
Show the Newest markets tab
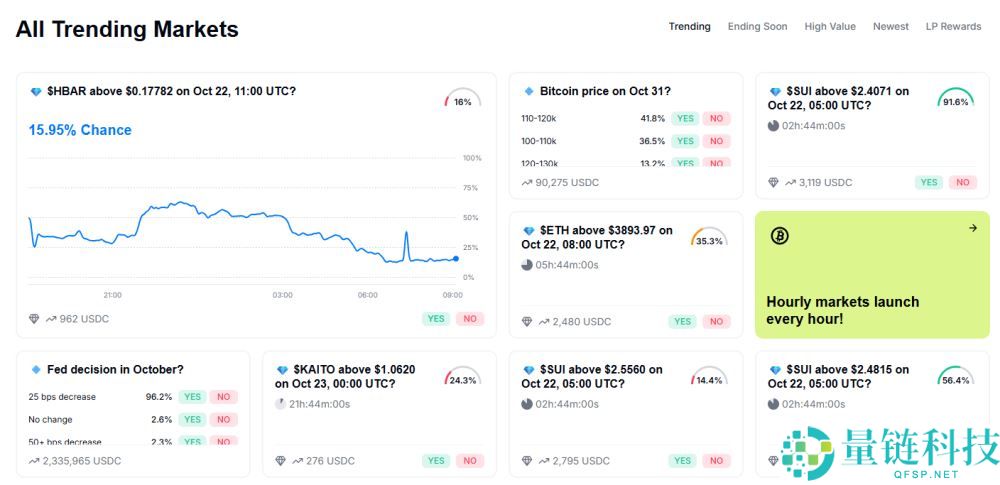tap(890, 27)
